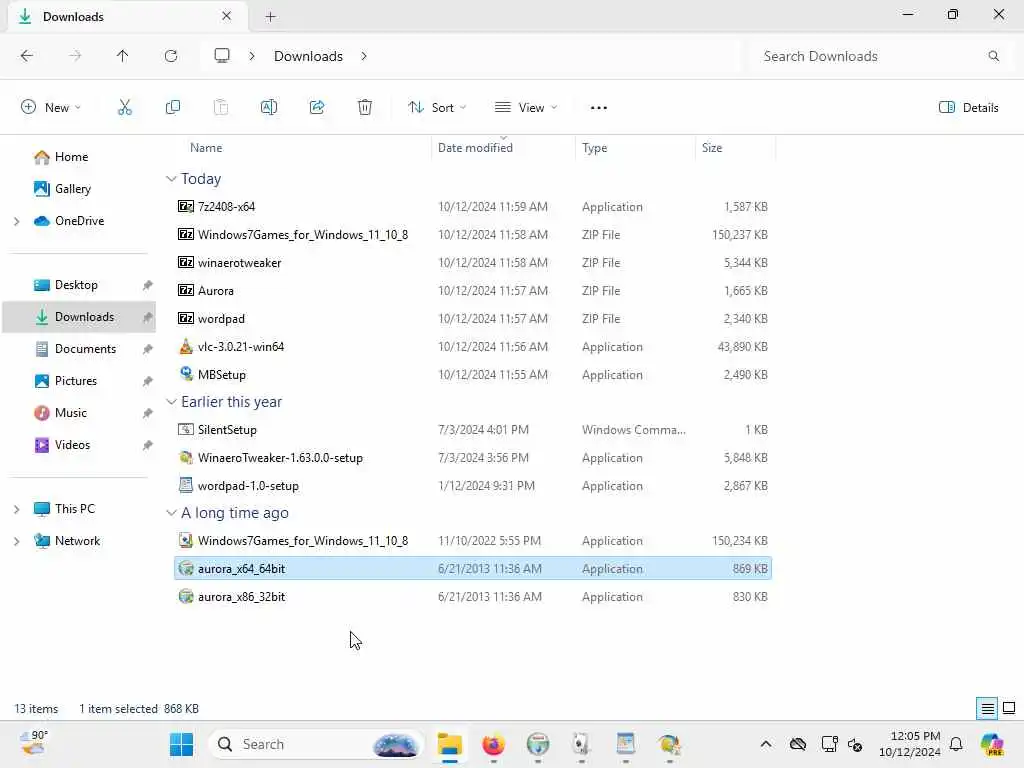Select the SilentSetup file
Screen dimensions: 1024x768
coord(472,430)
